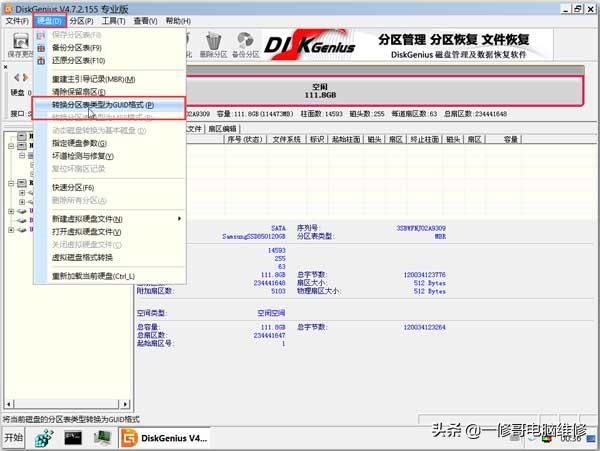The width and height of the screenshot is (600, 451).
Task: Expand the 新建虚拟硬盘文件 submenu arrow
Action: pos(179,219)
